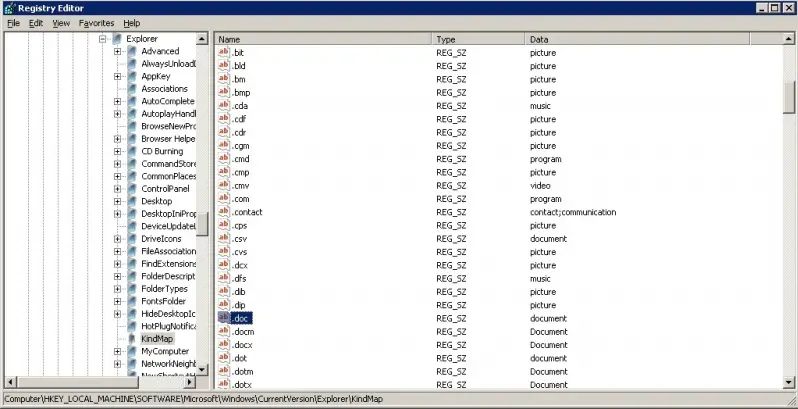Viewport: 798px width, 409px height.
Task: Open the Favorites menu
Action: click(x=96, y=23)
